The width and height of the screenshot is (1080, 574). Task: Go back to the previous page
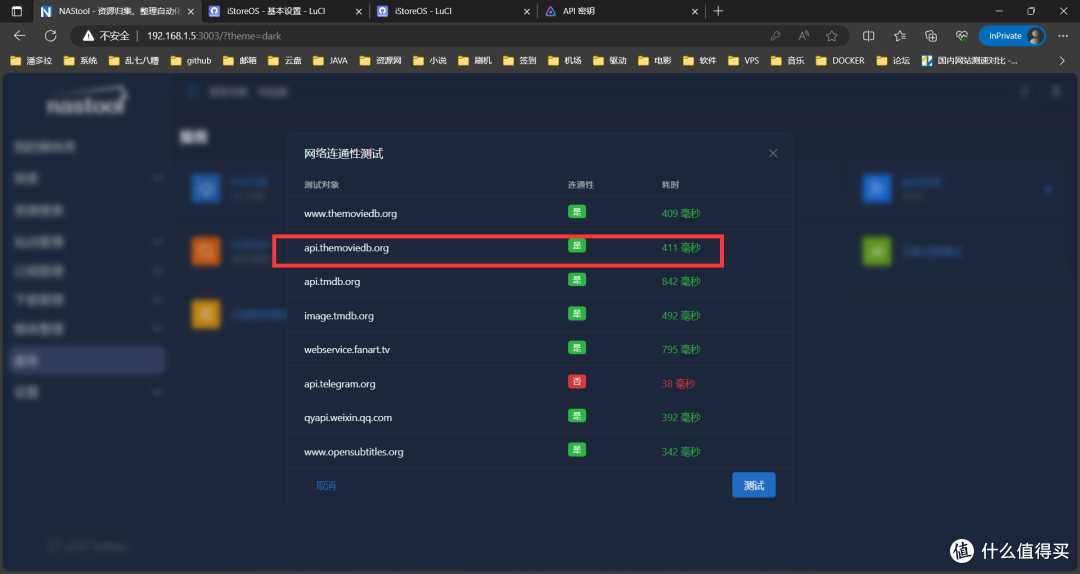pyautogui.click(x=19, y=36)
